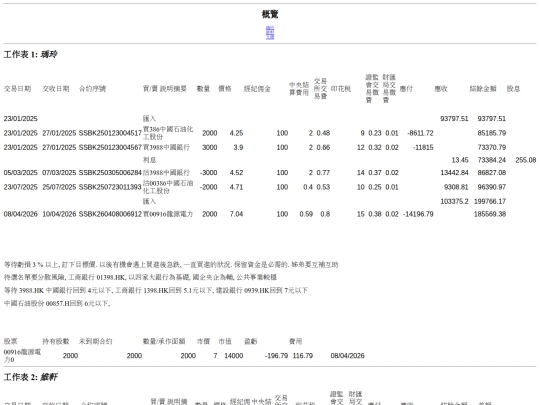This screenshot has height=405, width=540.
Task: Open the first sheet link under 概覽
Action: click(x=270, y=28)
